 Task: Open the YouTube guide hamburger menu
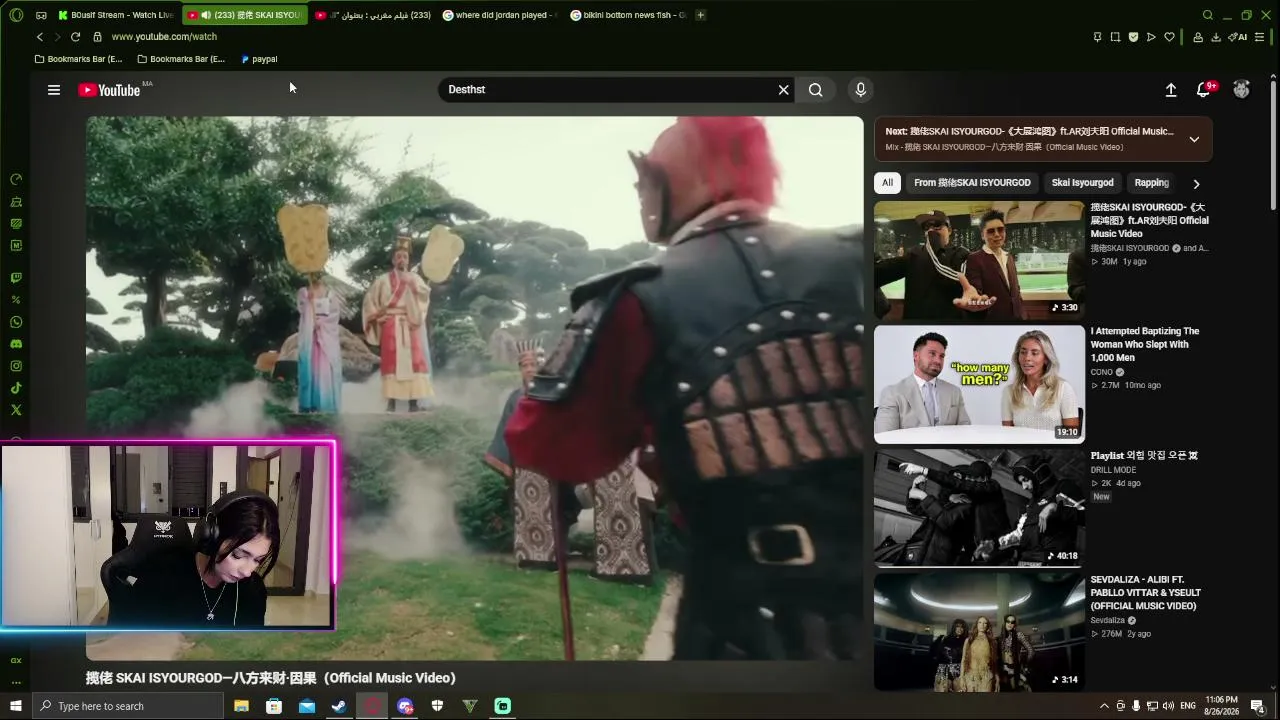click(x=54, y=90)
